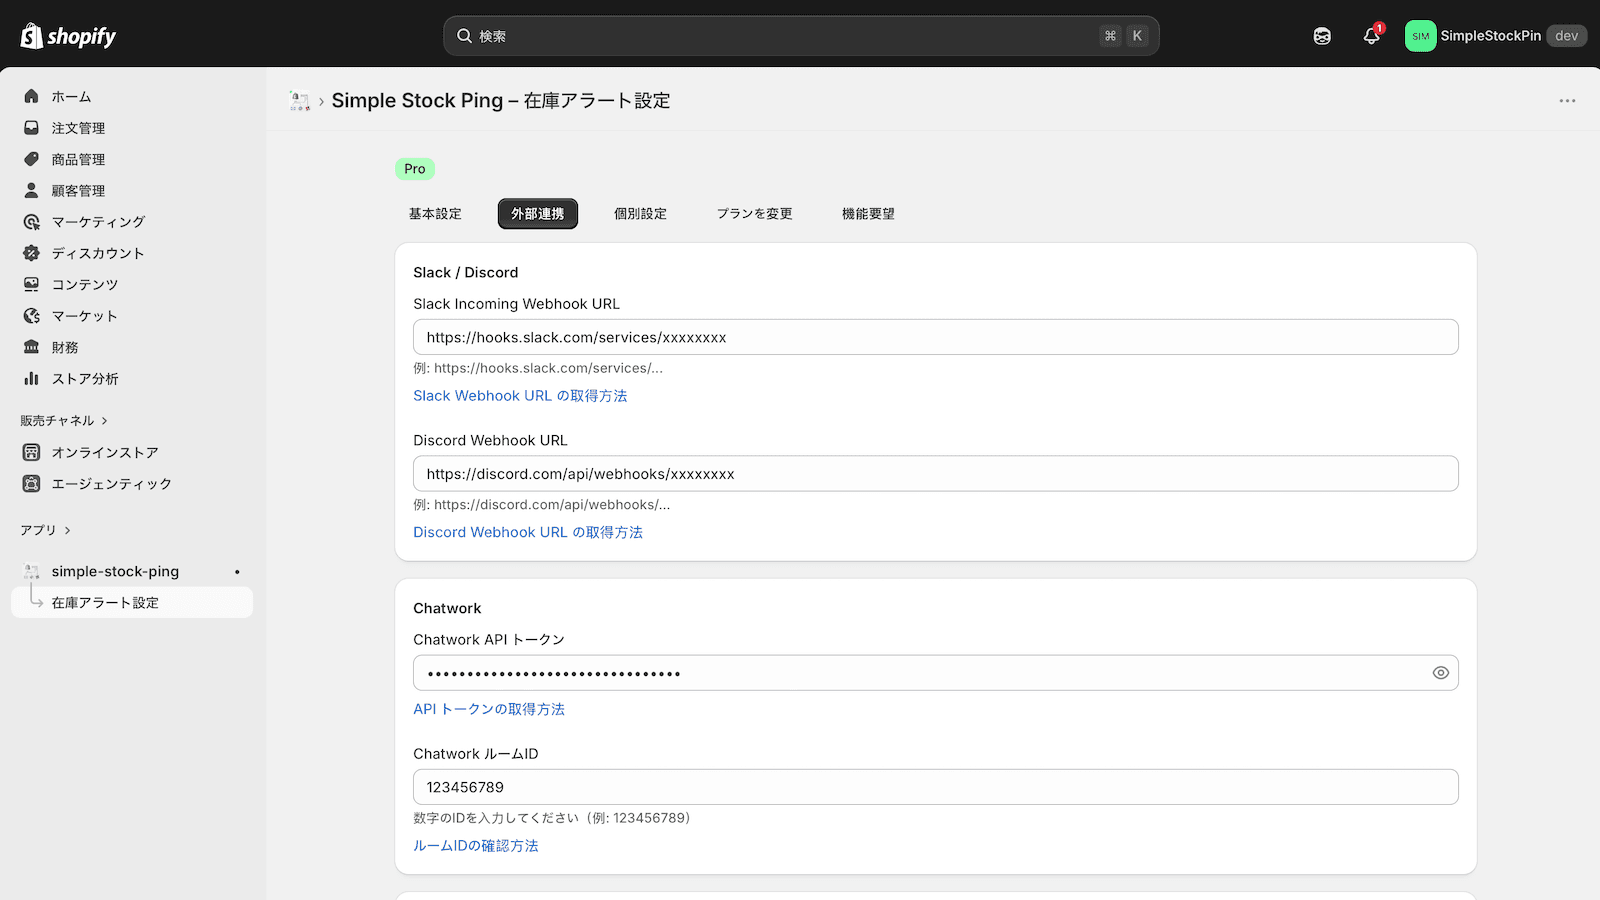The image size is (1600, 900).
Task: Click the マーケット globe icon
Action: [x=32, y=316]
